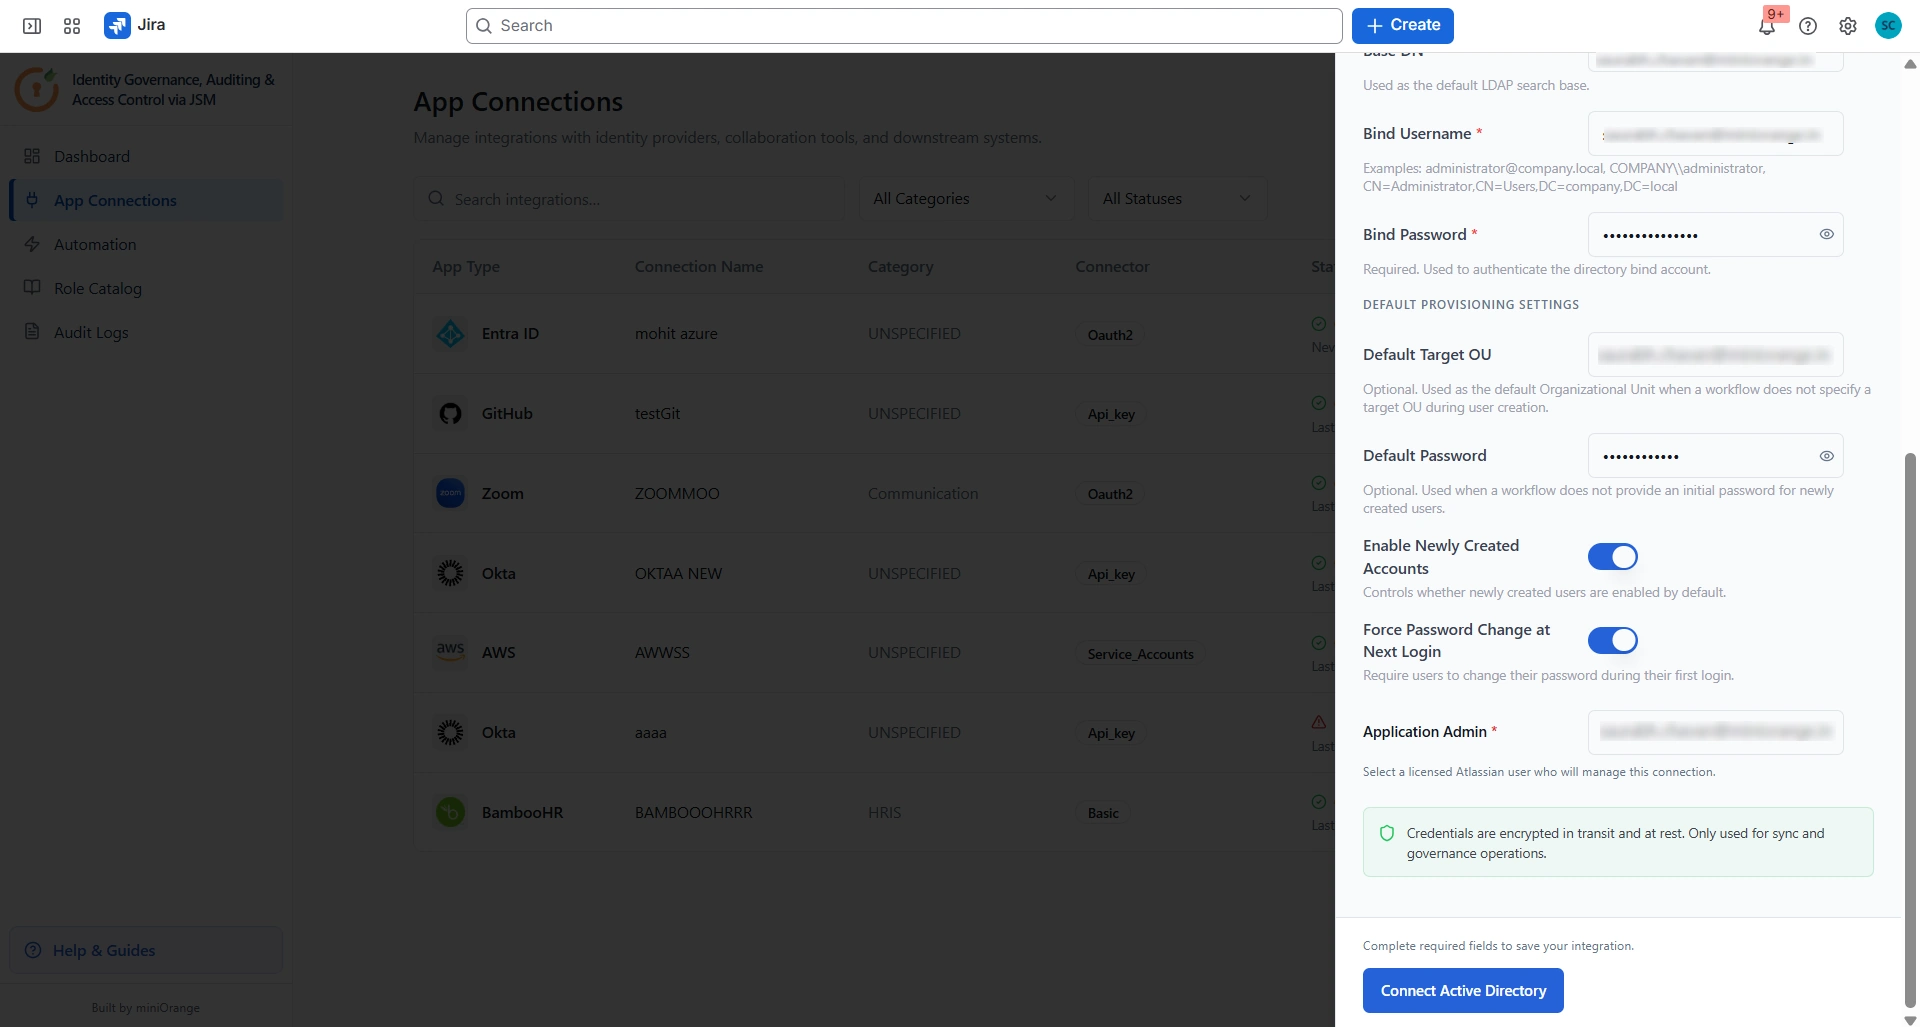This screenshot has height=1027, width=1920.
Task: Click the Bind Username input
Action: pyautogui.click(x=1715, y=134)
